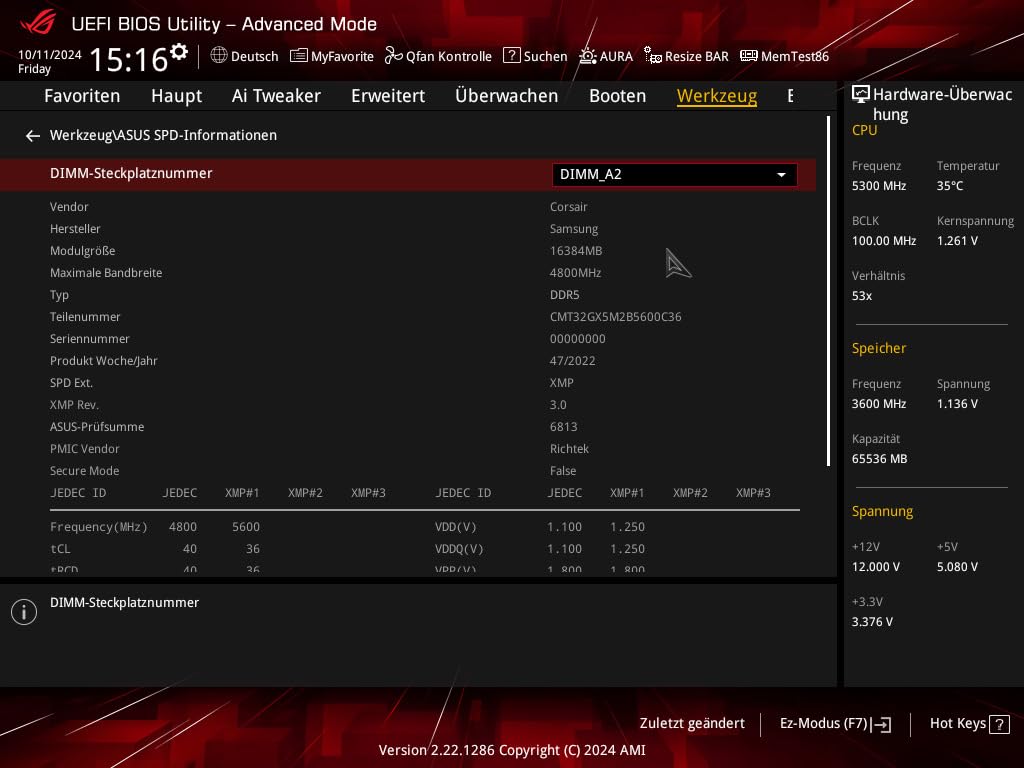
Task: Click the production date 47/2022
Action: 572,361
